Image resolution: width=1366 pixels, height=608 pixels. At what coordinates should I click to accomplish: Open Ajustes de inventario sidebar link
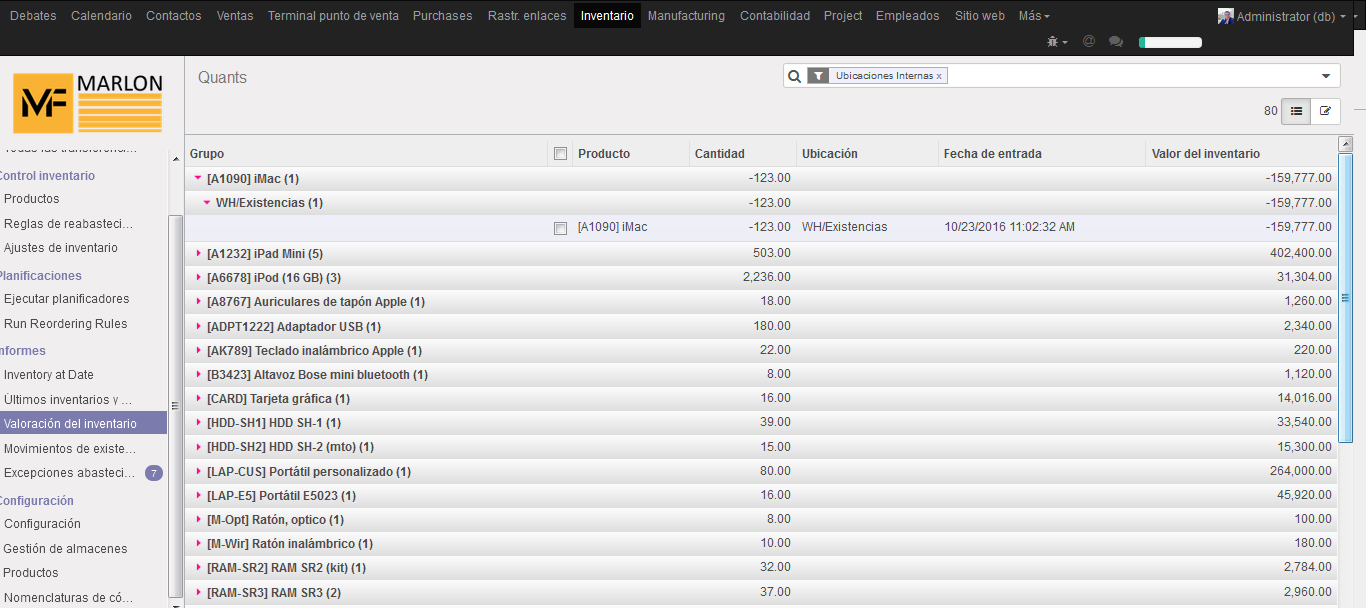click(61, 248)
